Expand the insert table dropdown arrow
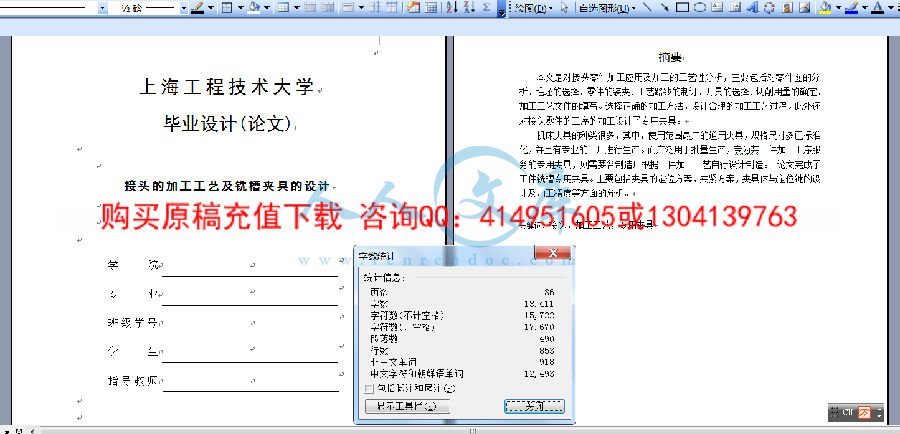This screenshot has height=434, width=900. pyautogui.click(x=297, y=7)
